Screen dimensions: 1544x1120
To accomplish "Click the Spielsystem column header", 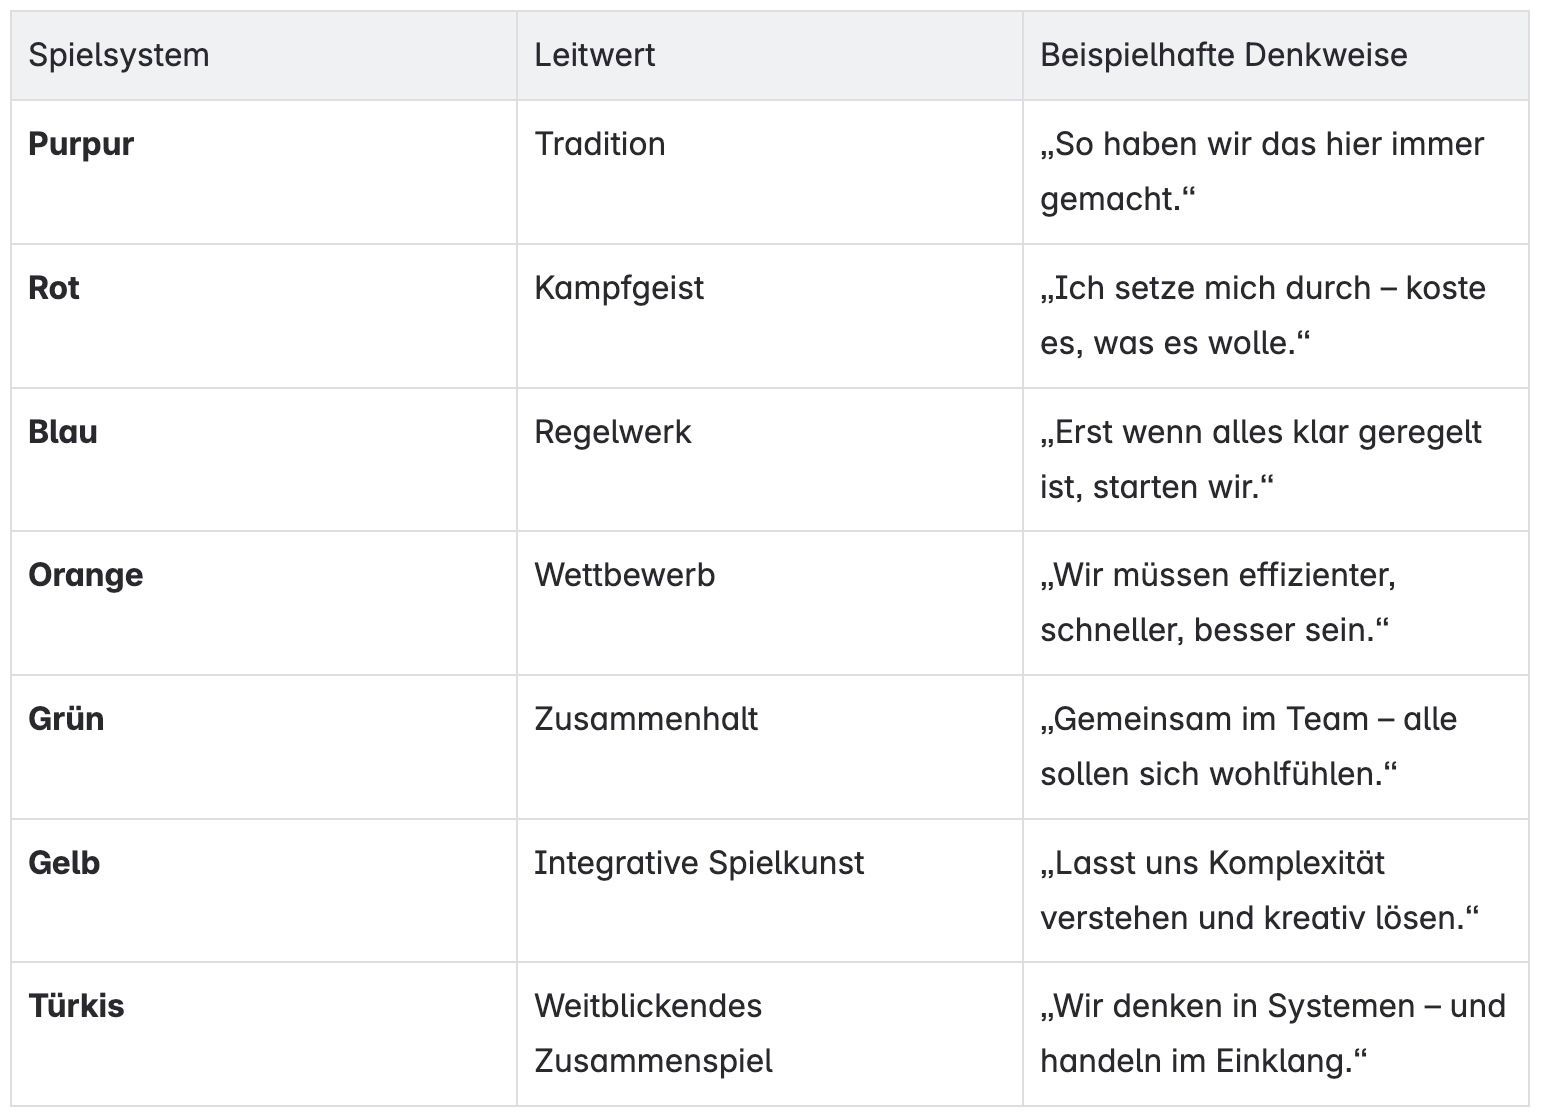I will click(119, 55).
